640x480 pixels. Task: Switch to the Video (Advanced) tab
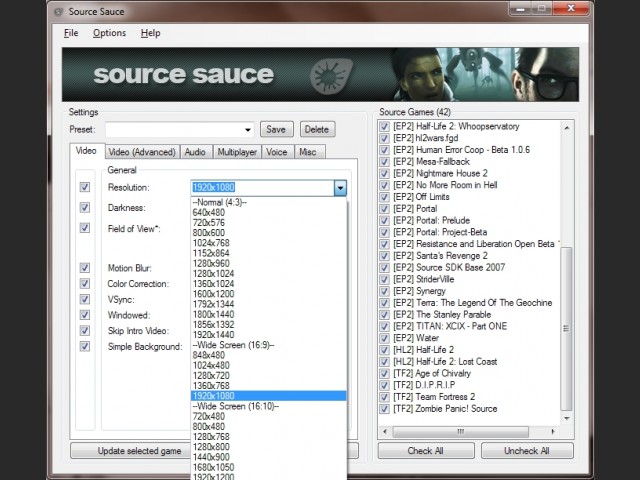(142, 152)
